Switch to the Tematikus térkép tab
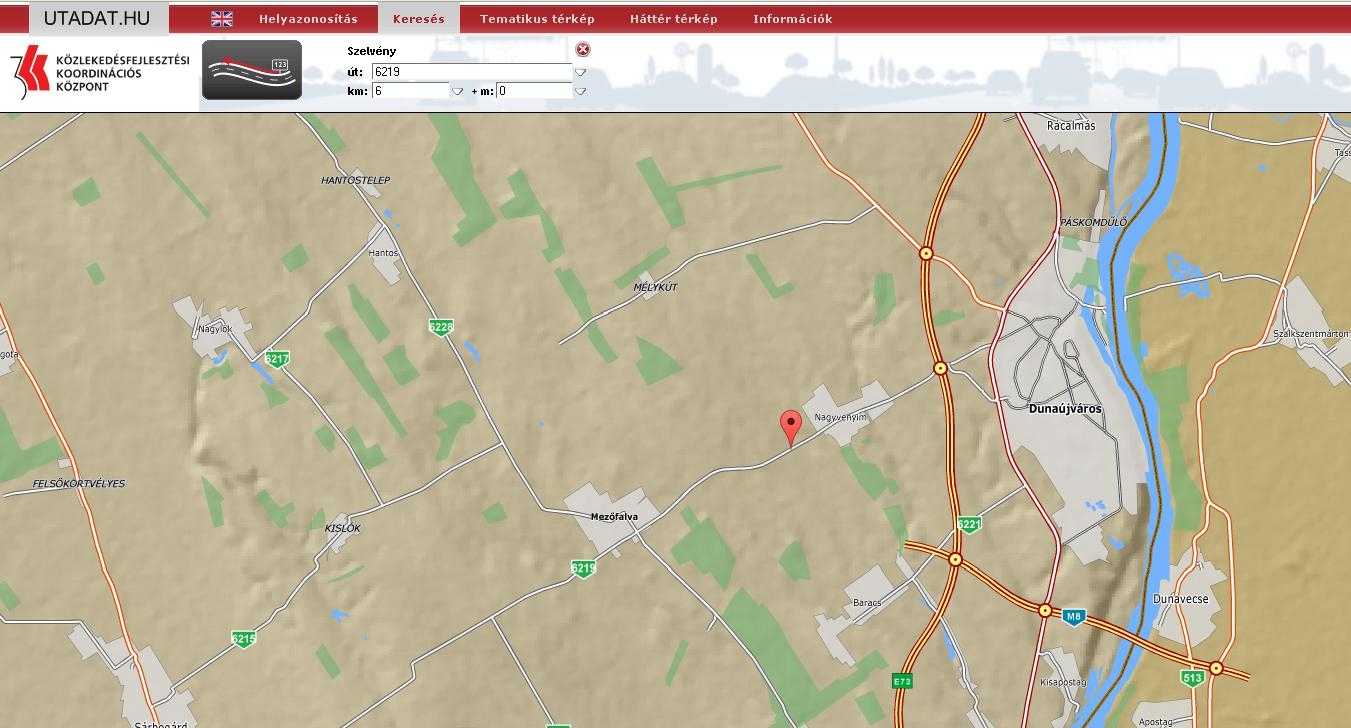The width and height of the screenshot is (1351, 728). 537,19
